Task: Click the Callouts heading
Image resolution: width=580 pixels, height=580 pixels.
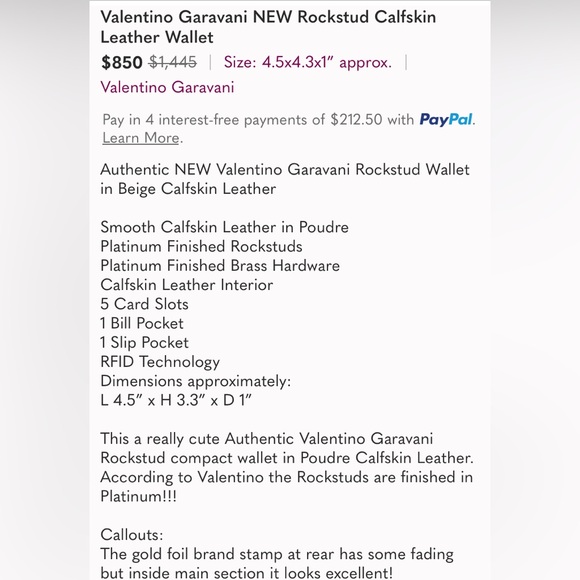Action: (132, 535)
